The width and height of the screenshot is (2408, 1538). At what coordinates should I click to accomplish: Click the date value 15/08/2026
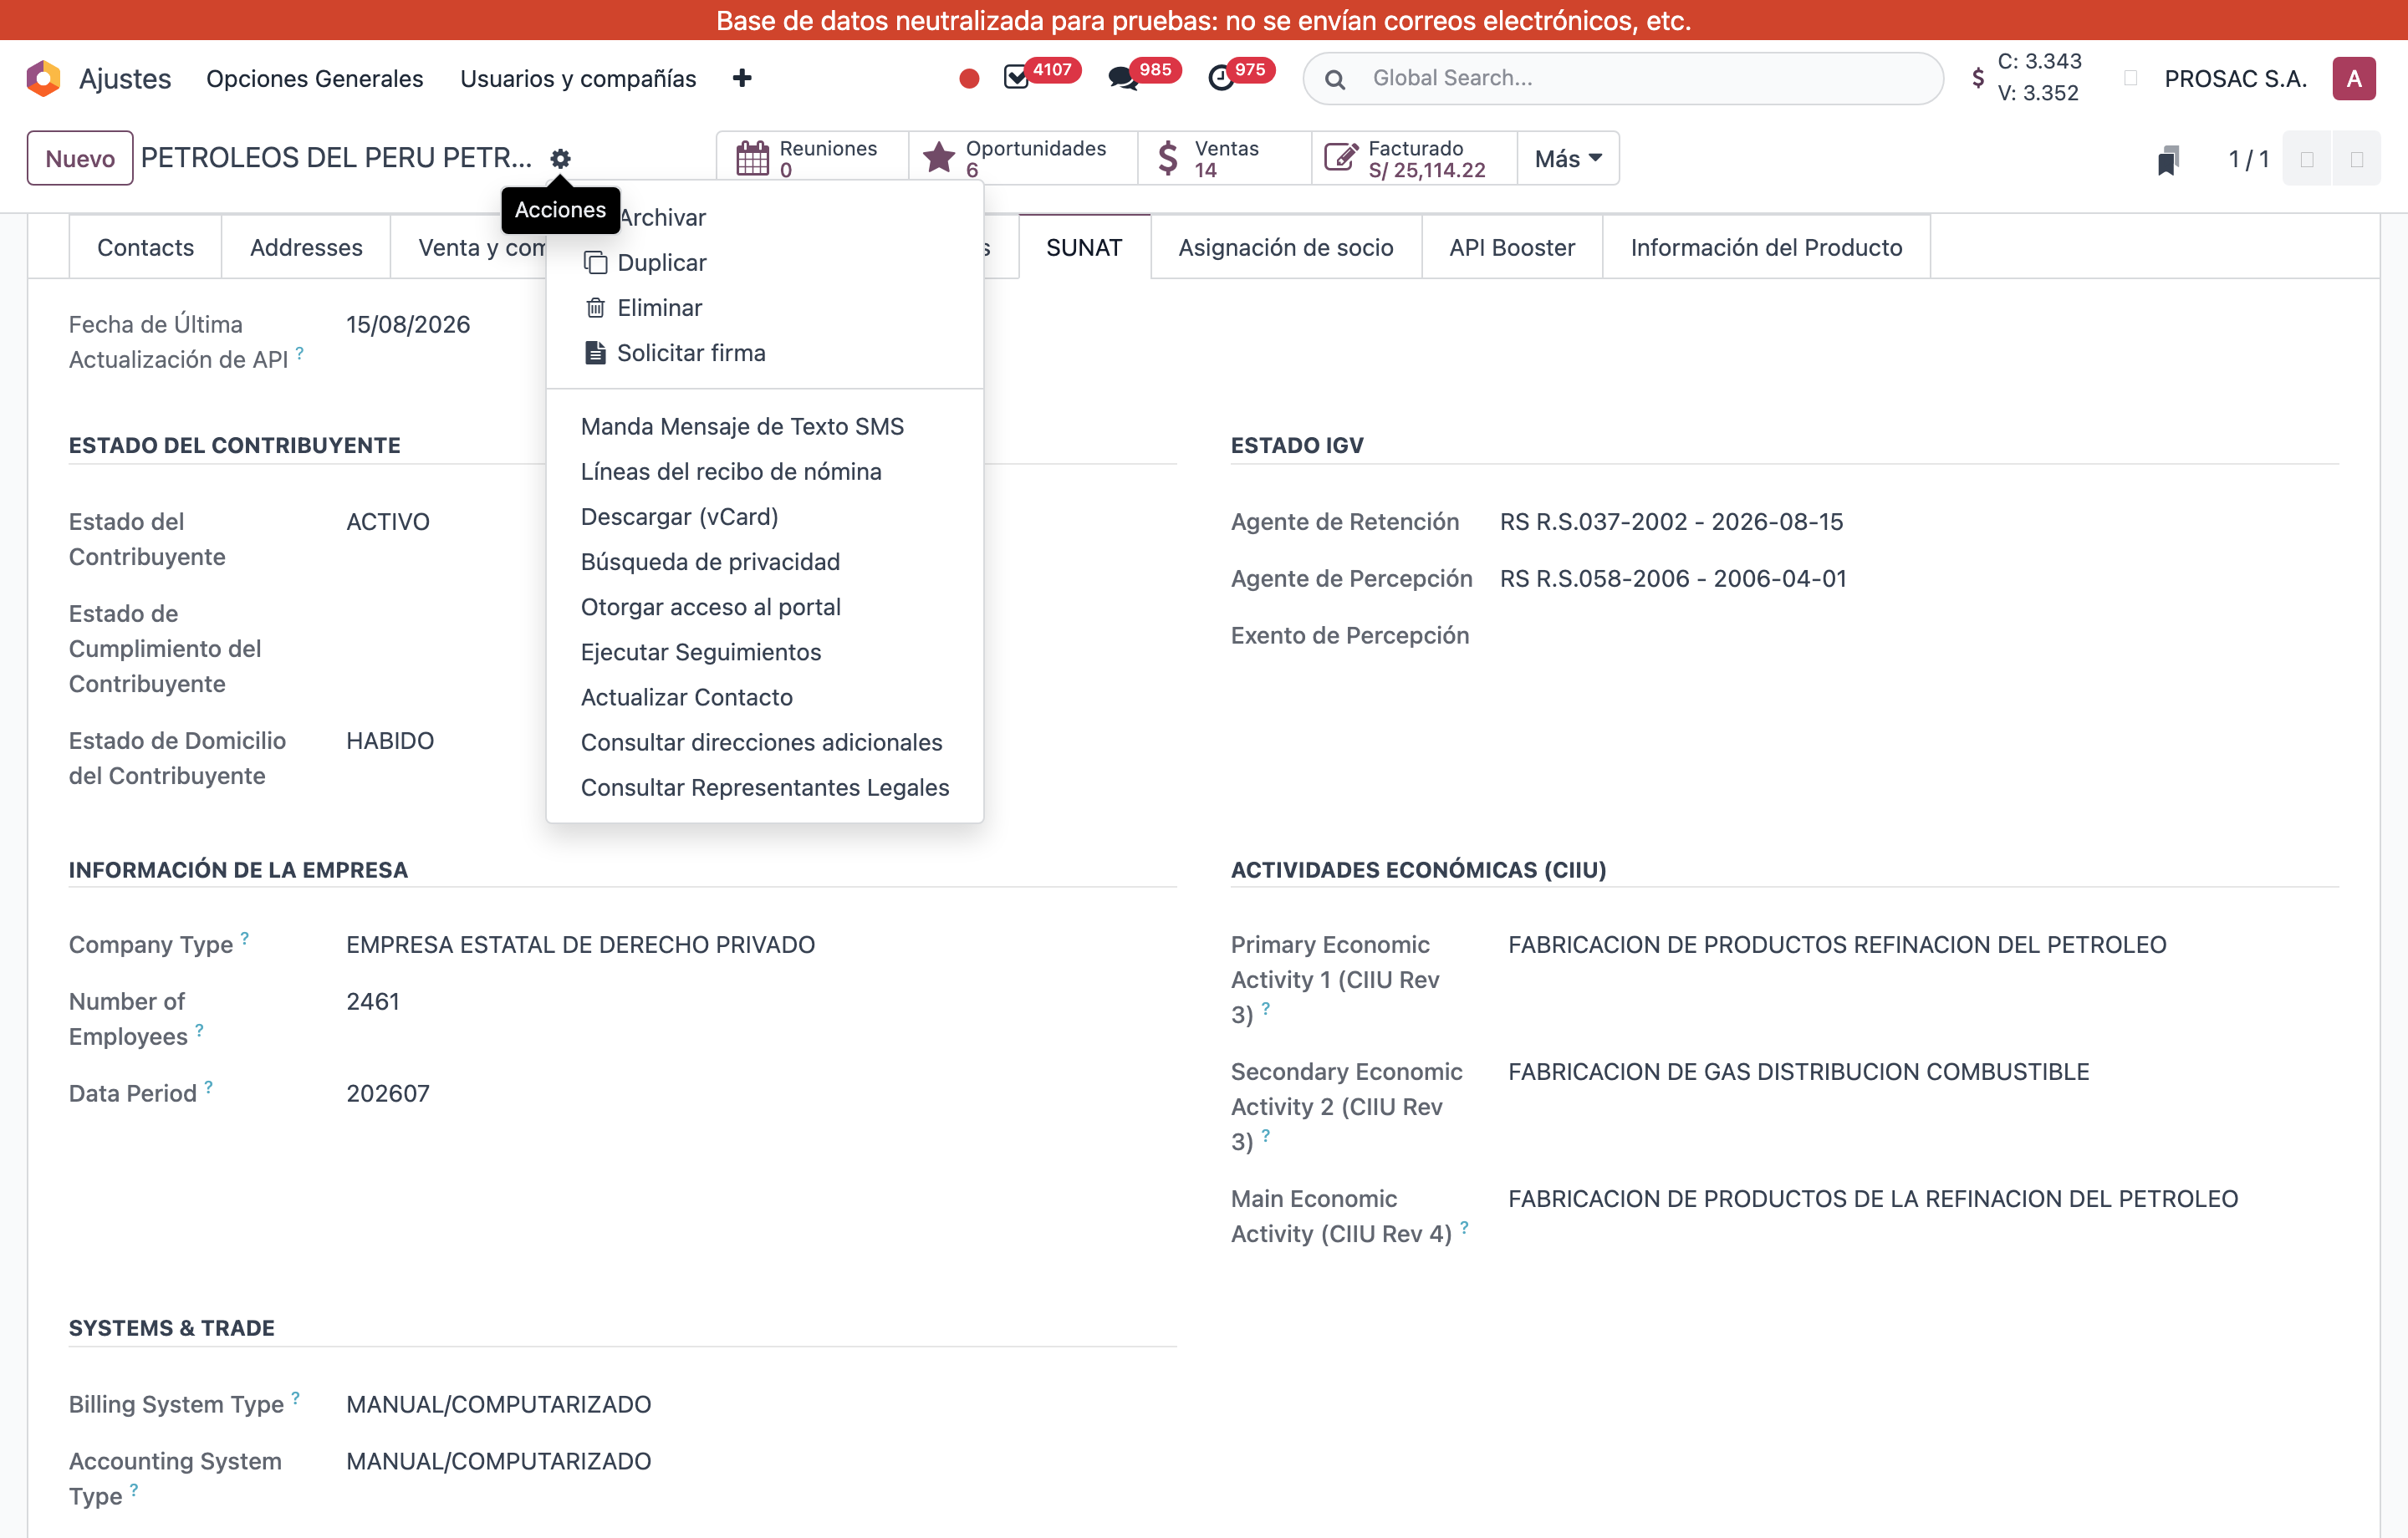tap(408, 324)
